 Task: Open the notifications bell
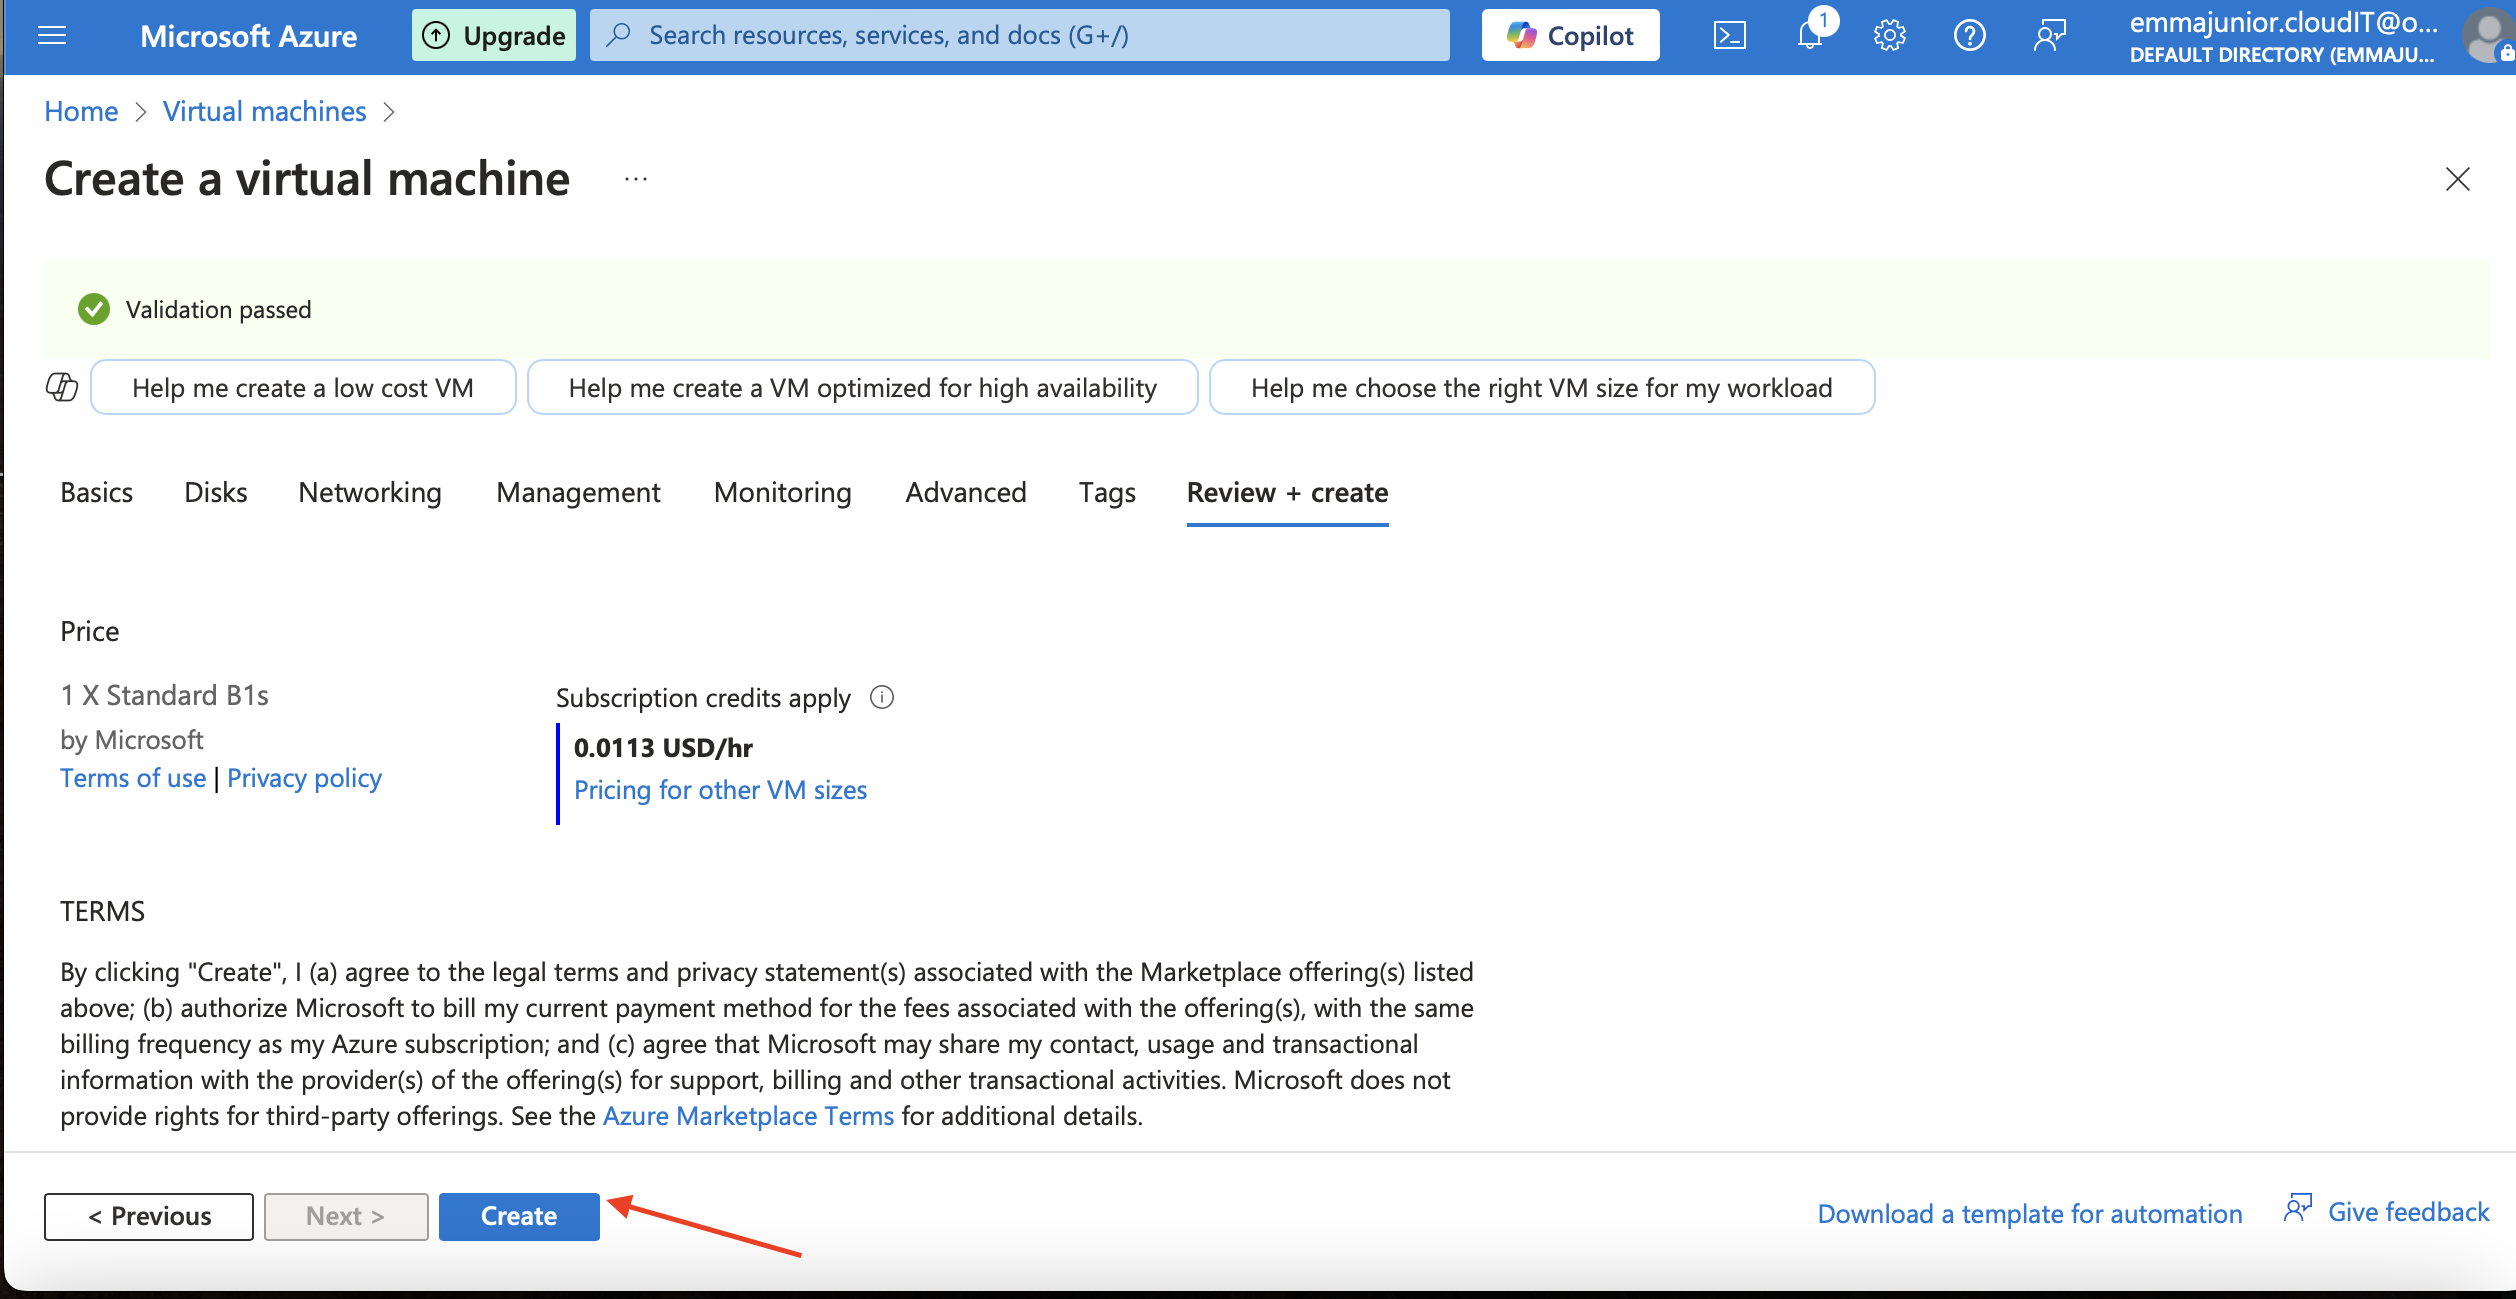pos(1810,36)
